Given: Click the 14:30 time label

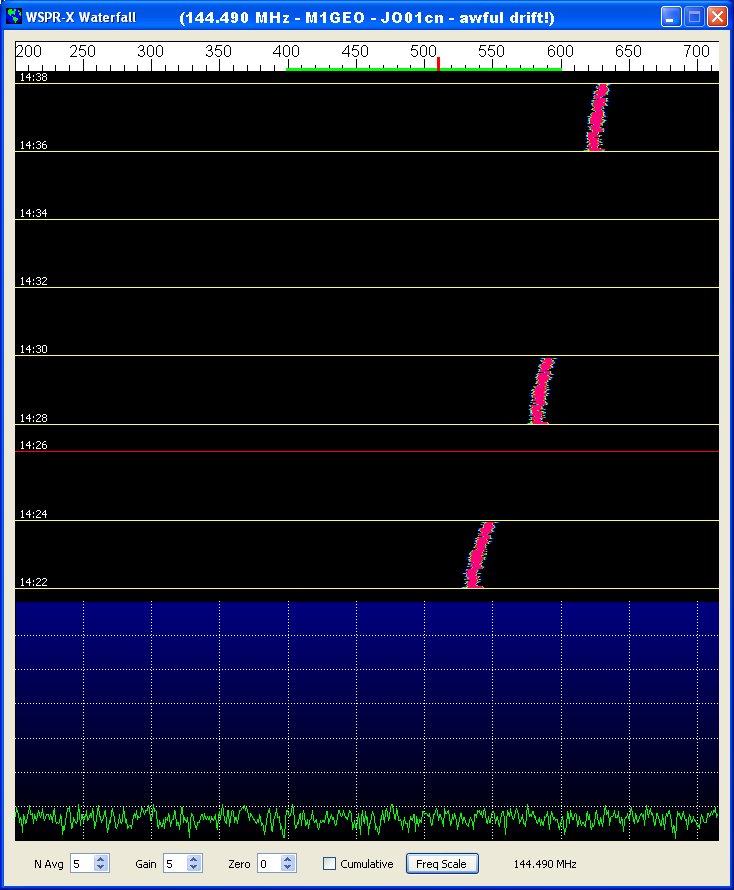Looking at the screenshot, I should [x=33, y=349].
